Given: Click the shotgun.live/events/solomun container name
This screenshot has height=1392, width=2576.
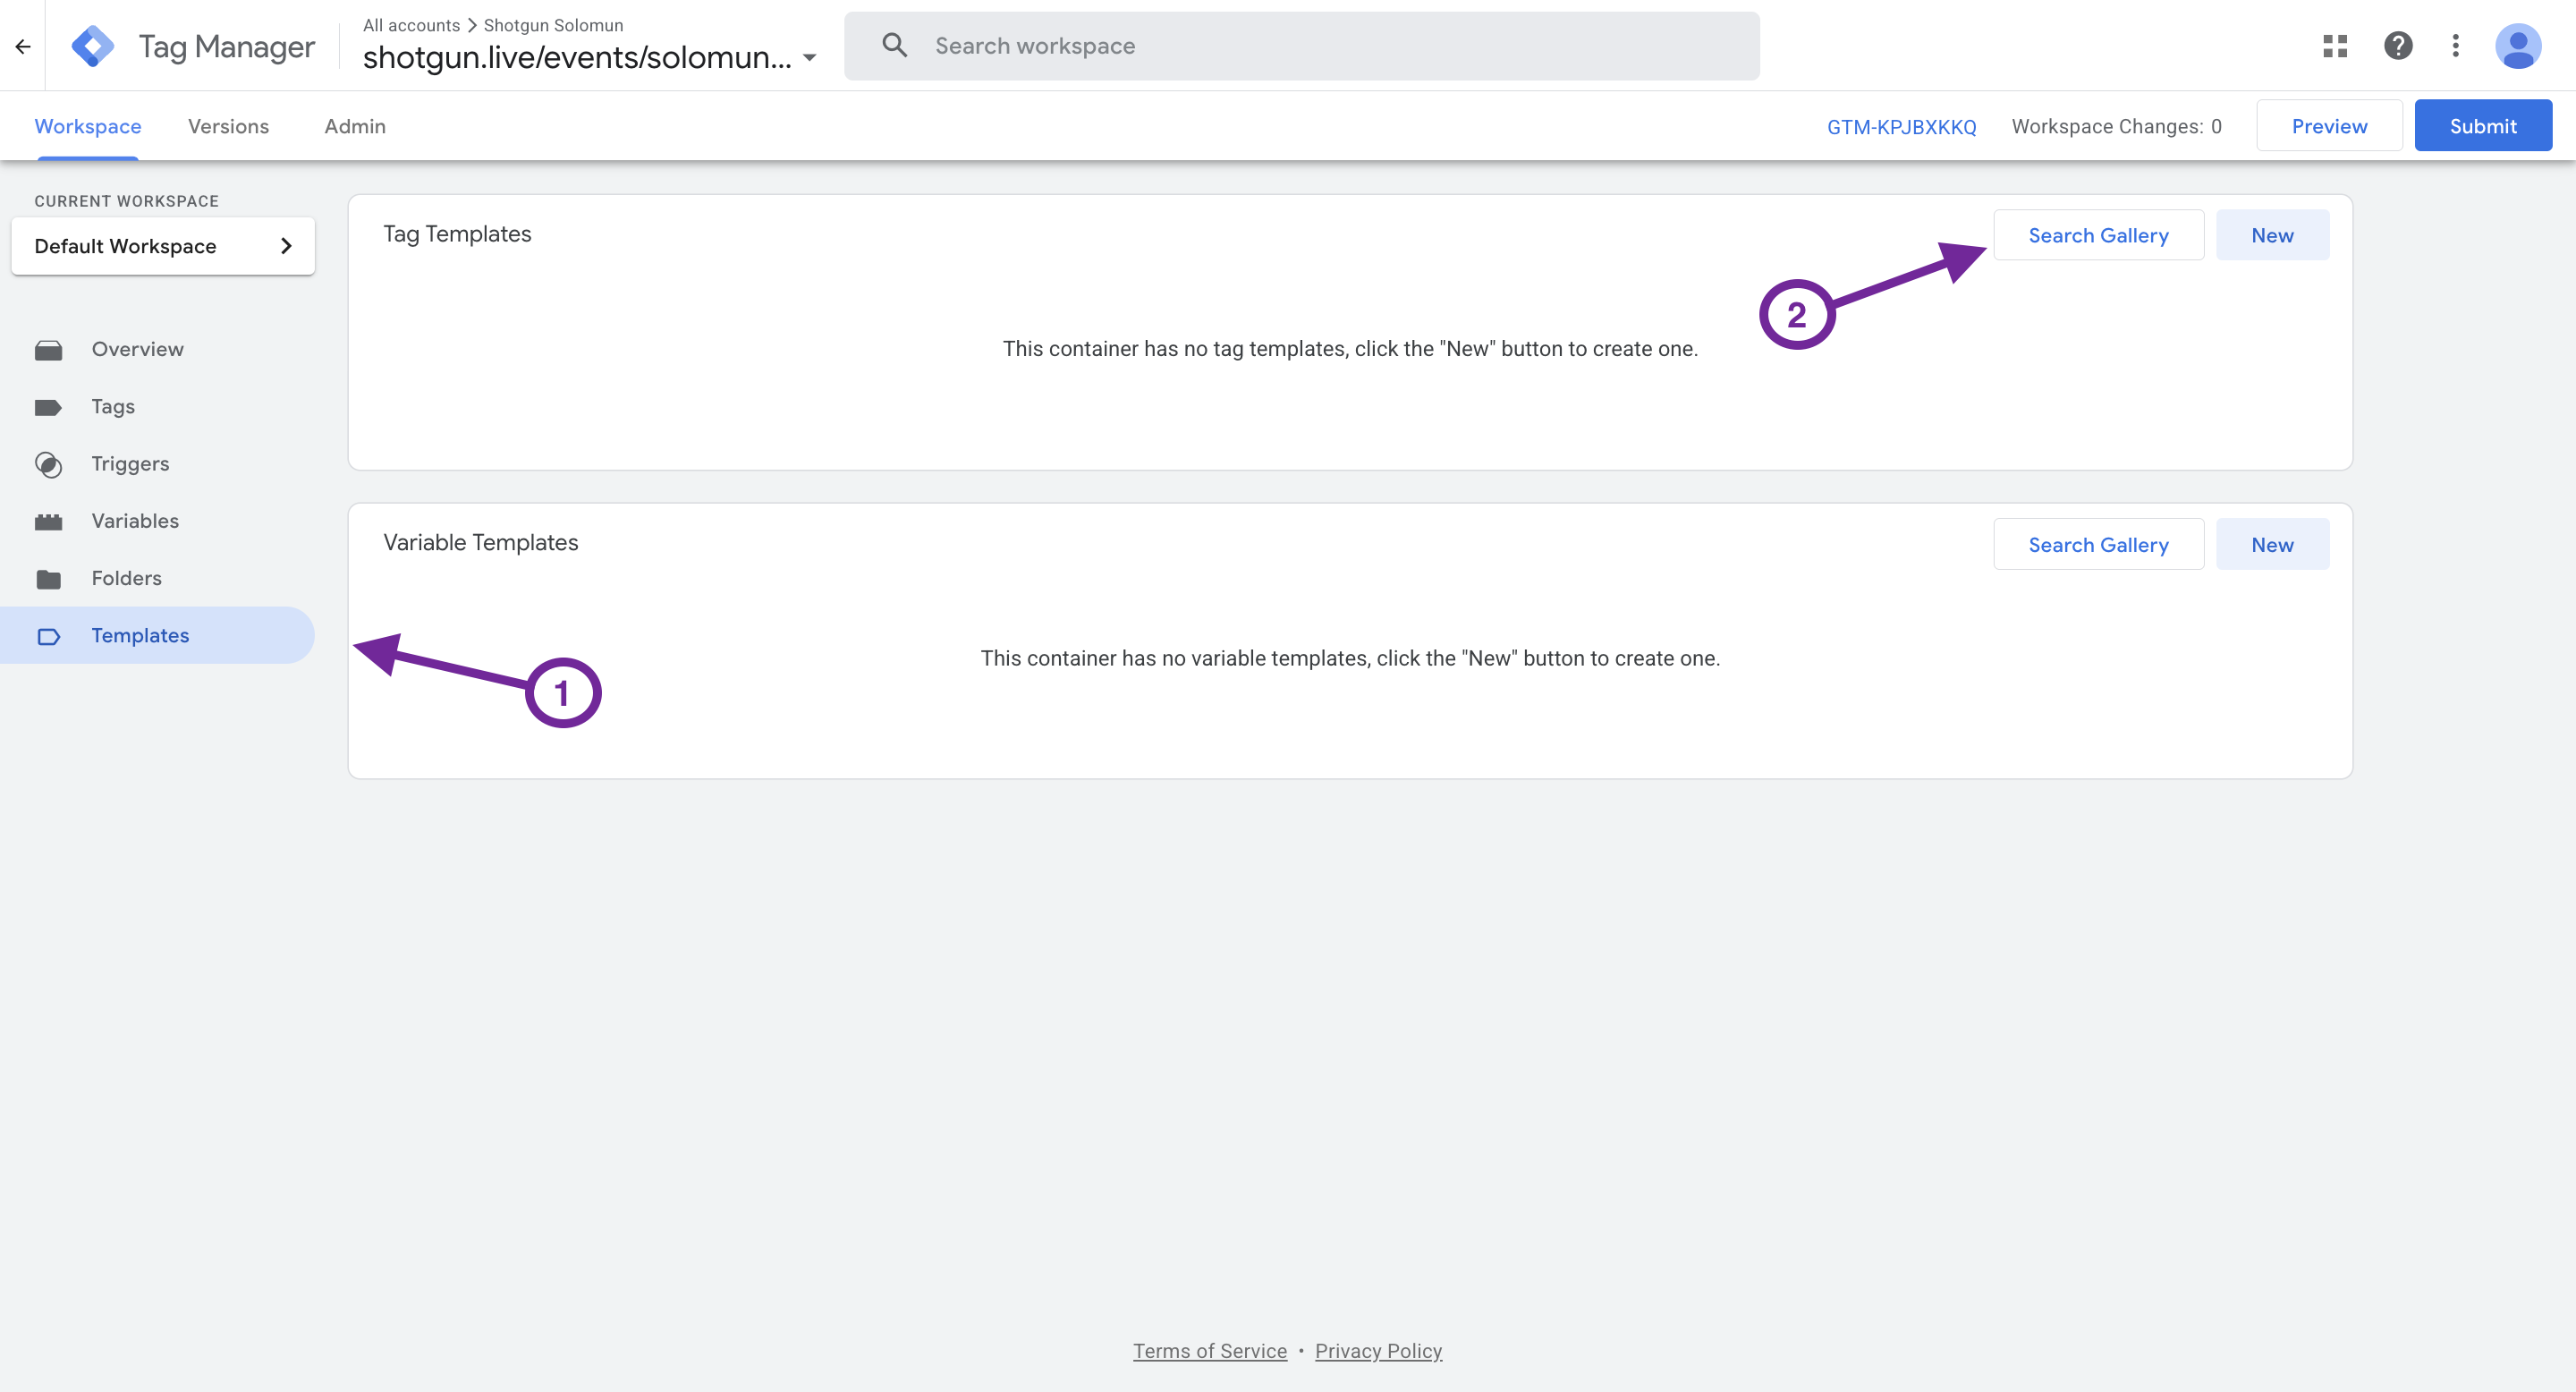Looking at the screenshot, I should click(577, 58).
